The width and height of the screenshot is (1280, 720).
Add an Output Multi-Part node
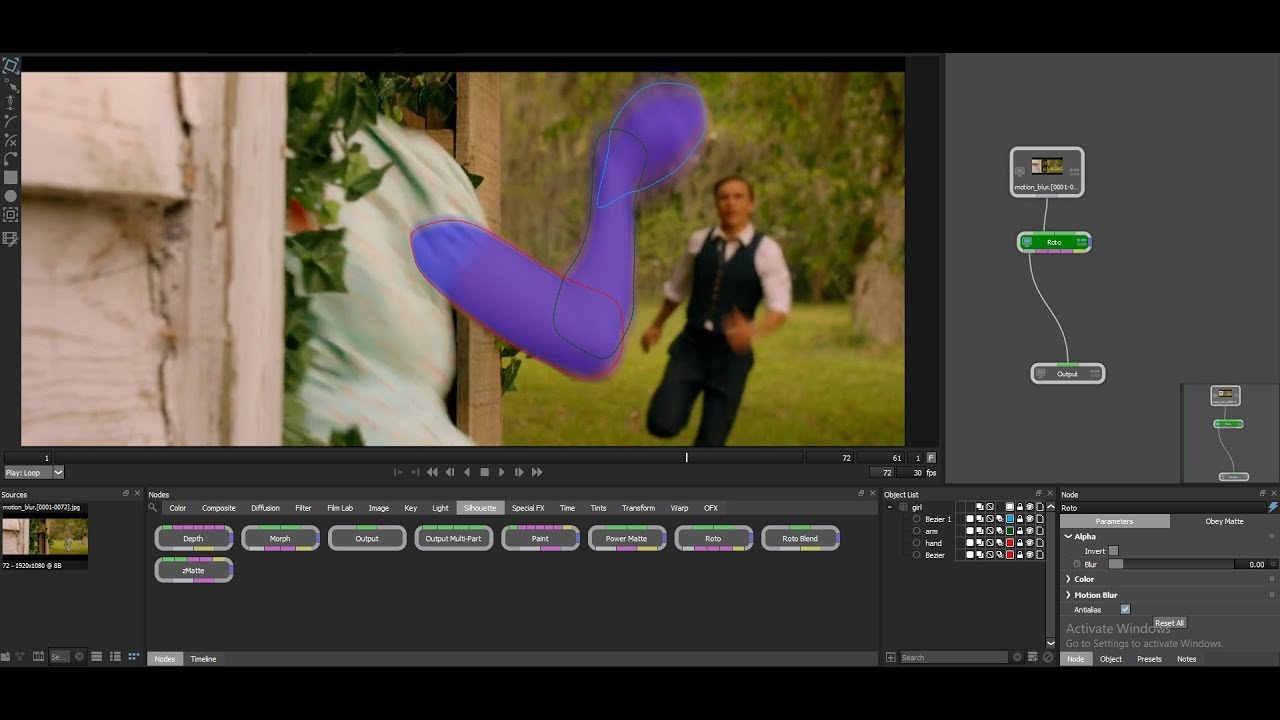(x=454, y=538)
